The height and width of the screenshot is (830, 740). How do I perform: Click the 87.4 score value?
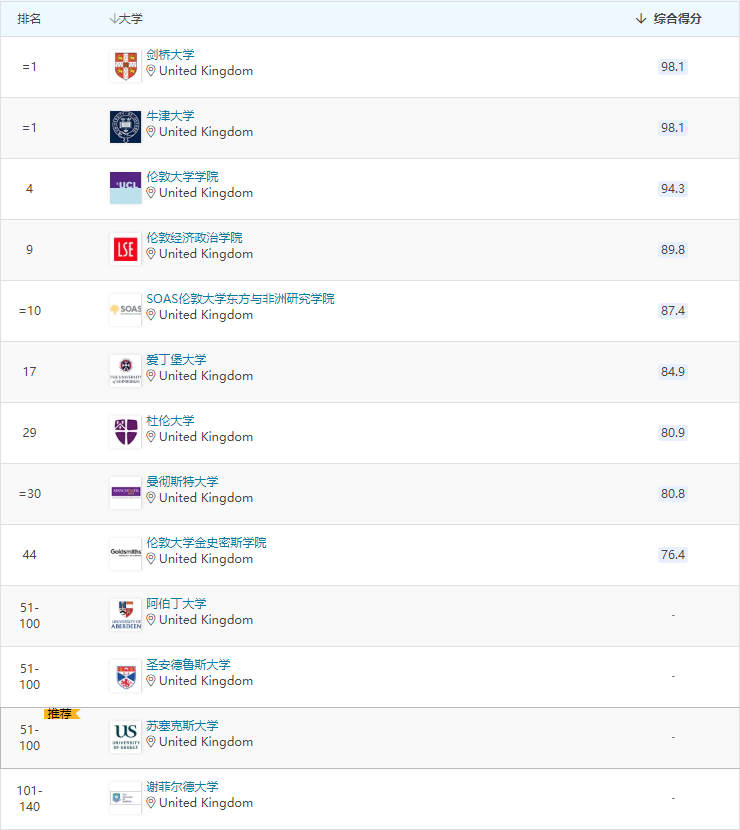coord(673,311)
